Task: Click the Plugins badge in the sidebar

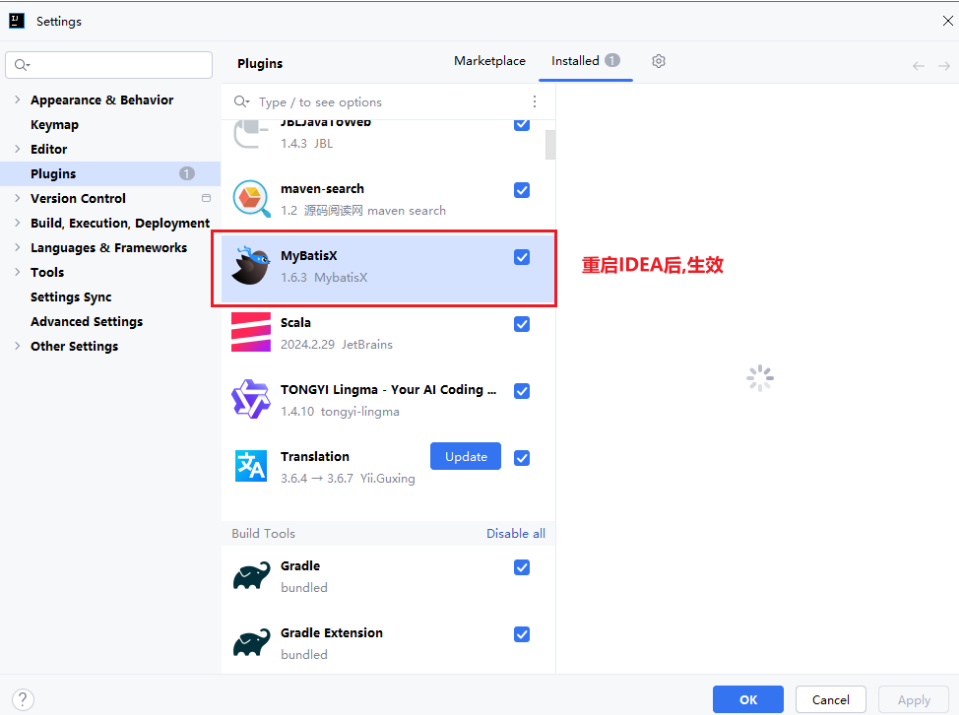Action: (x=187, y=174)
